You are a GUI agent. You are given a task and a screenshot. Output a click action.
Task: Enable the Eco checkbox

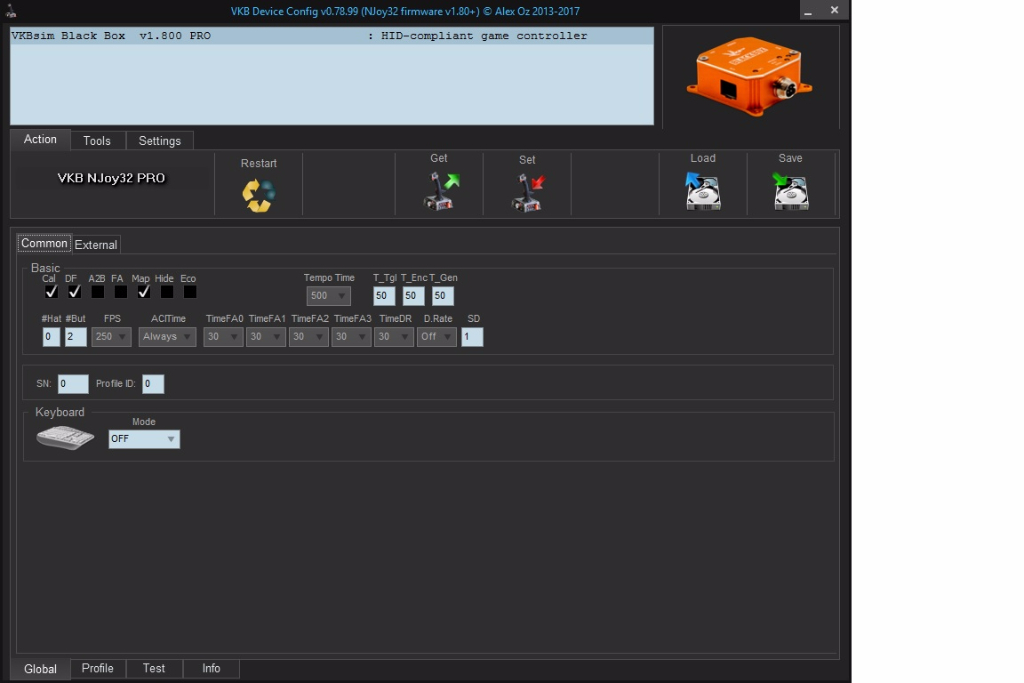[x=190, y=292]
